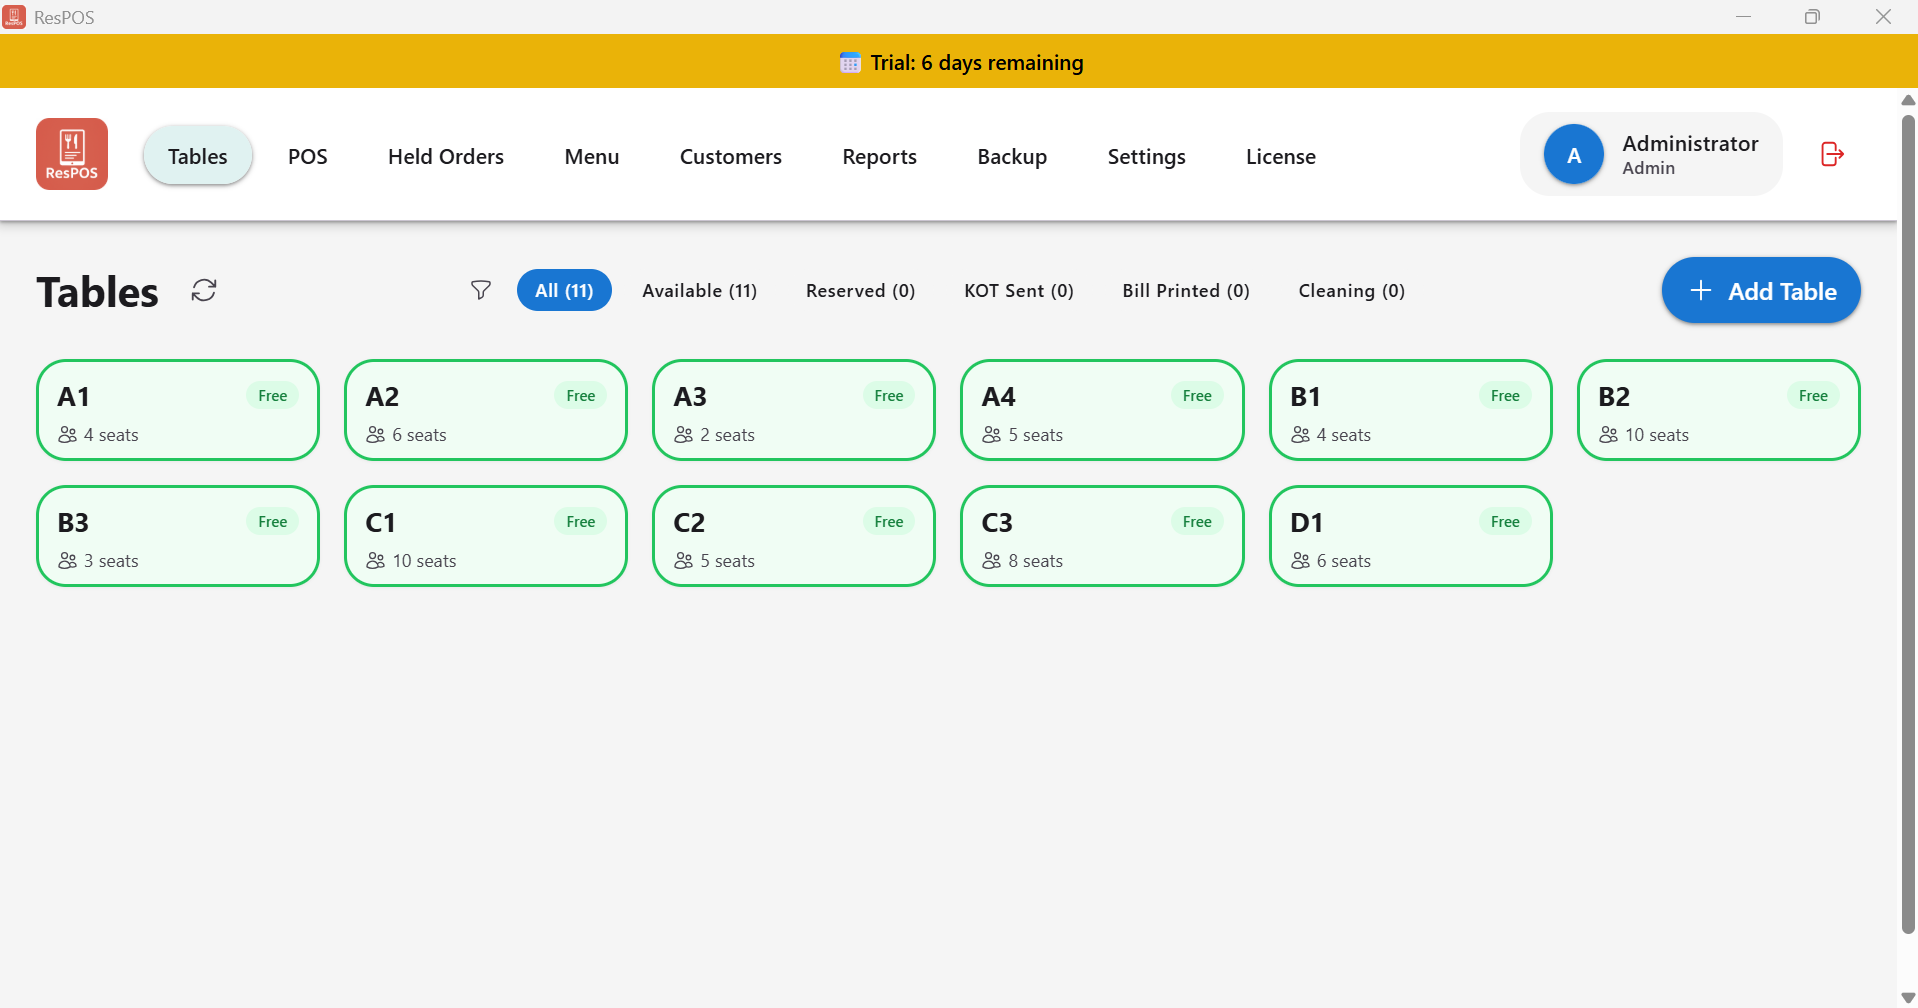Screen dimensions: 1918x1008
Task: Select table B2 card
Action: (x=1719, y=410)
